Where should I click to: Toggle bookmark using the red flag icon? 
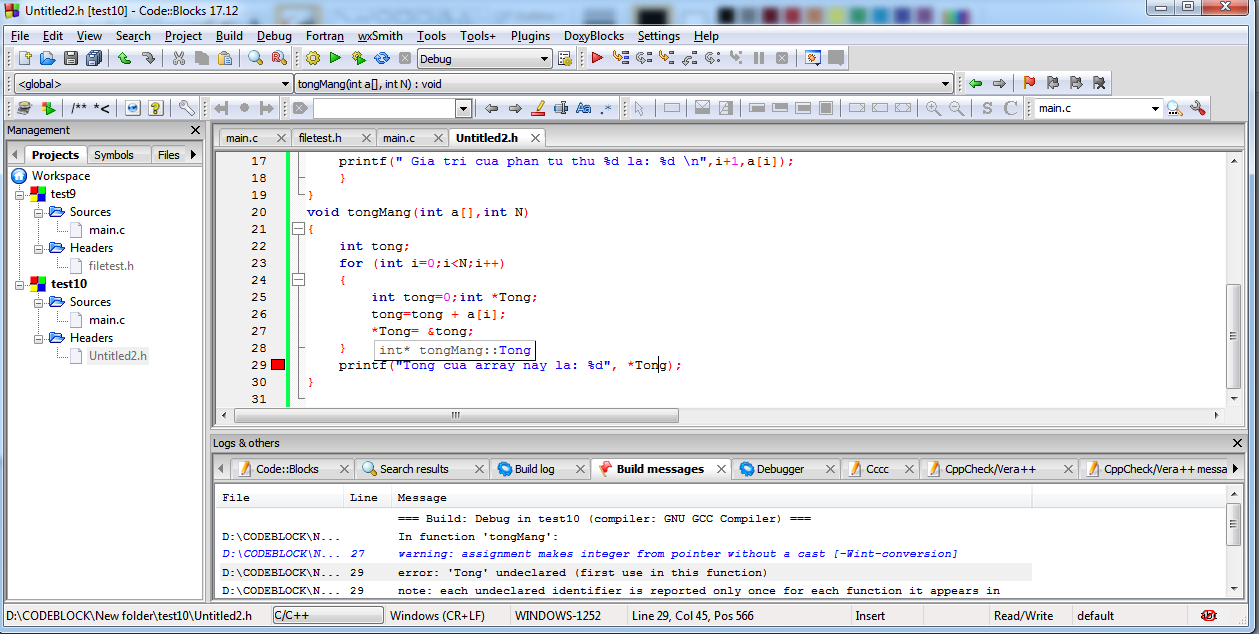tap(1029, 84)
